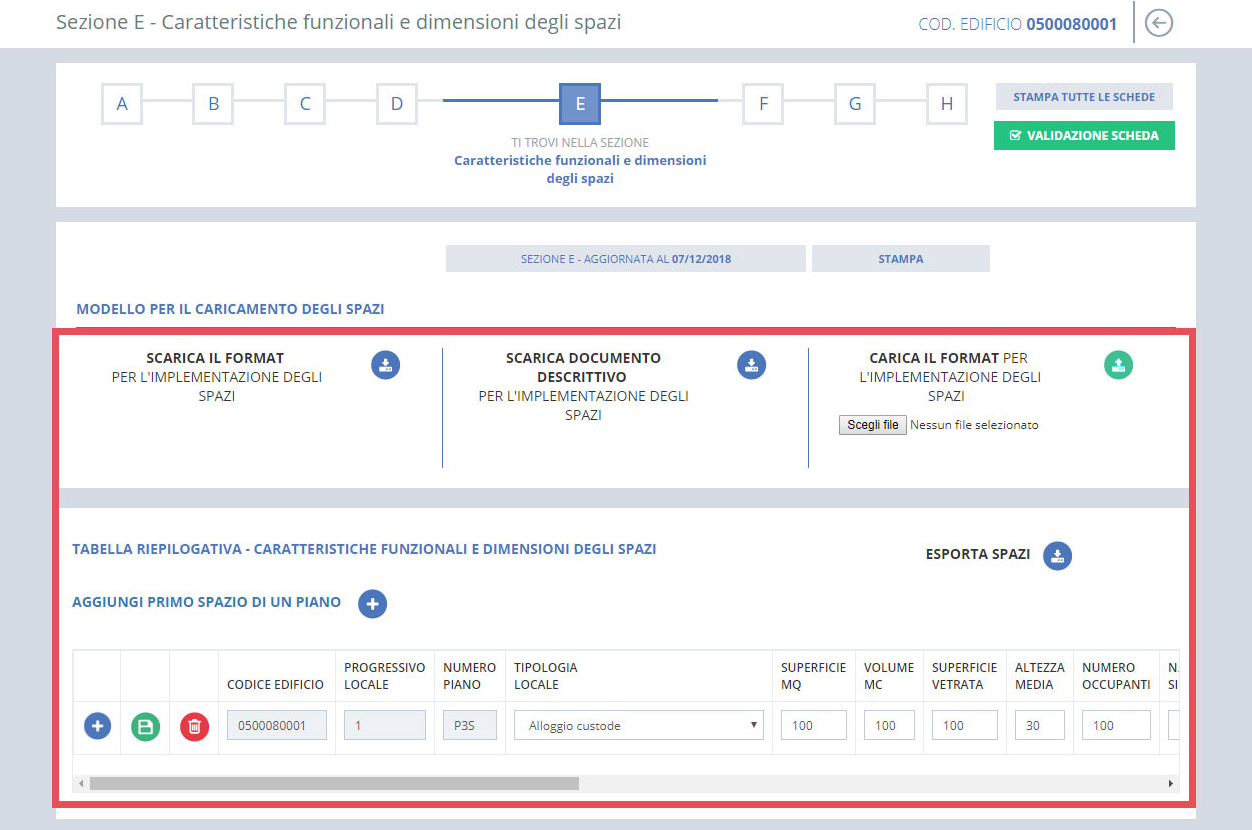The height and width of the screenshot is (830, 1252).
Task: Click the blue plus icon in the table row
Action: [x=97, y=727]
